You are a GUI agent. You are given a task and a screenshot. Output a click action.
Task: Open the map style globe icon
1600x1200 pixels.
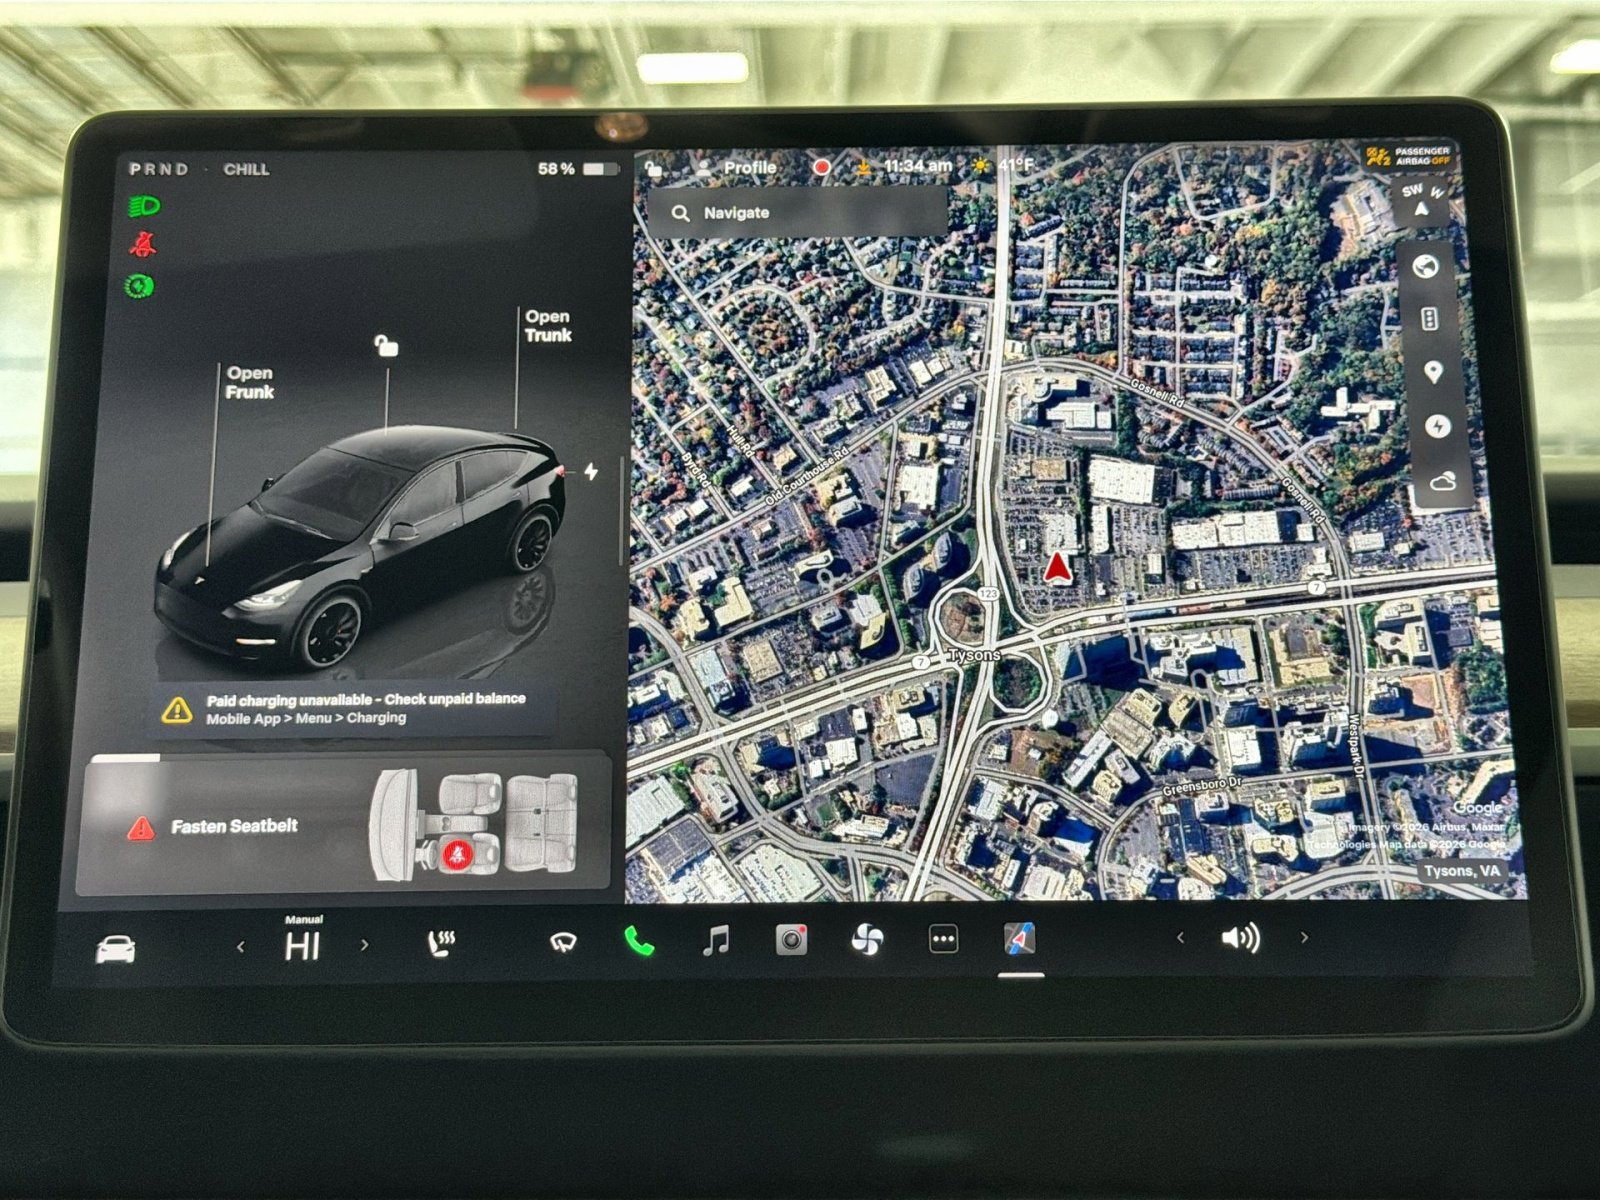(1425, 265)
